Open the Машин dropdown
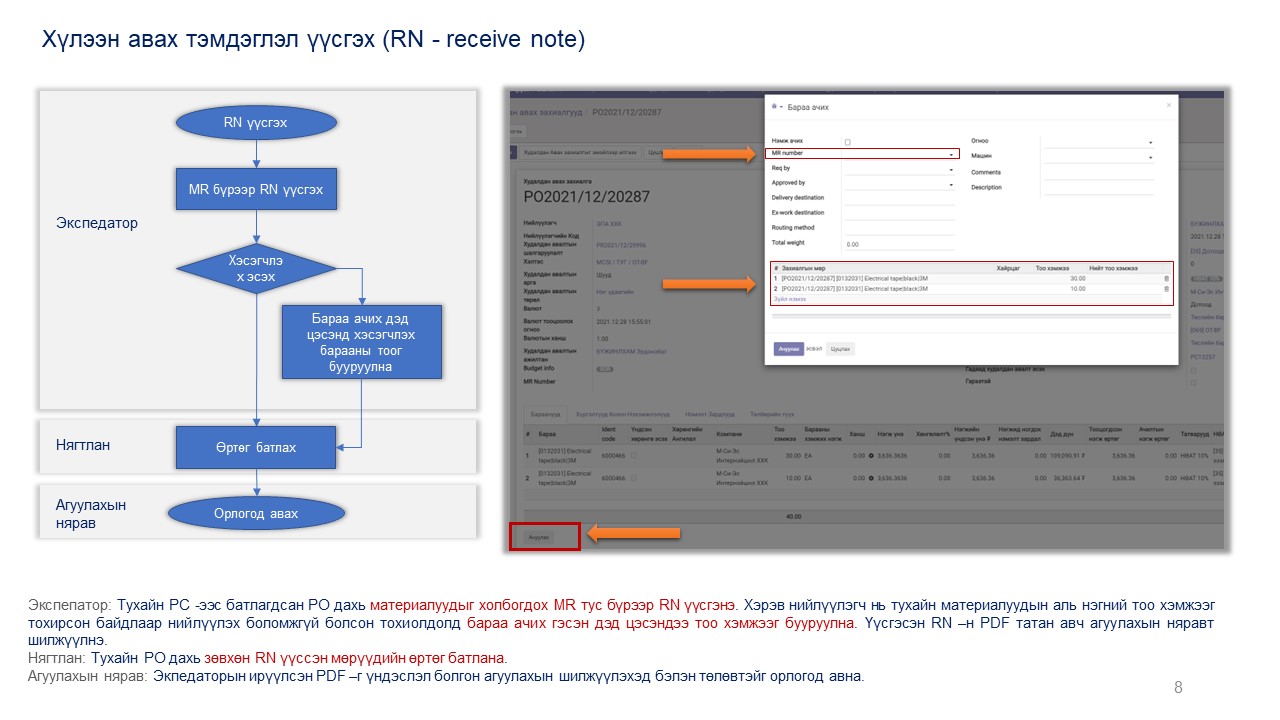1280x720 pixels. point(1150,157)
